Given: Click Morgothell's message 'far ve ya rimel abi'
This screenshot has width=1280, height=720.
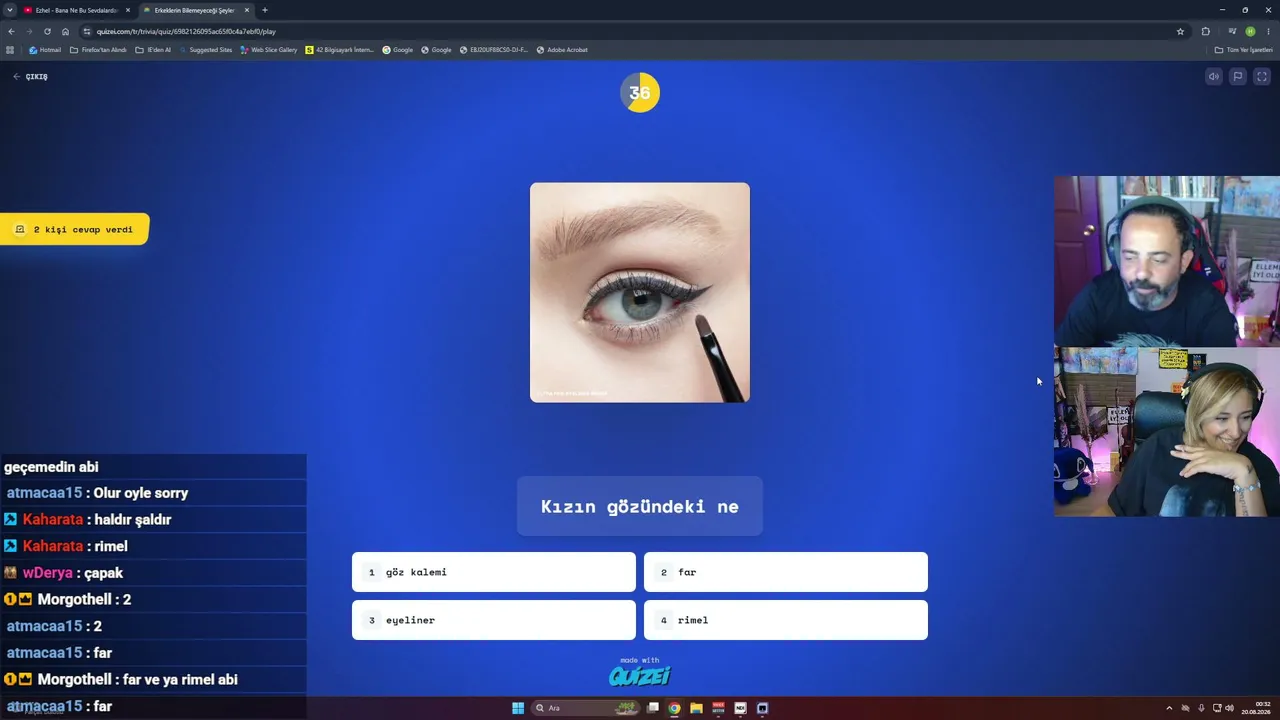Looking at the screenshot, I should 180,680.
